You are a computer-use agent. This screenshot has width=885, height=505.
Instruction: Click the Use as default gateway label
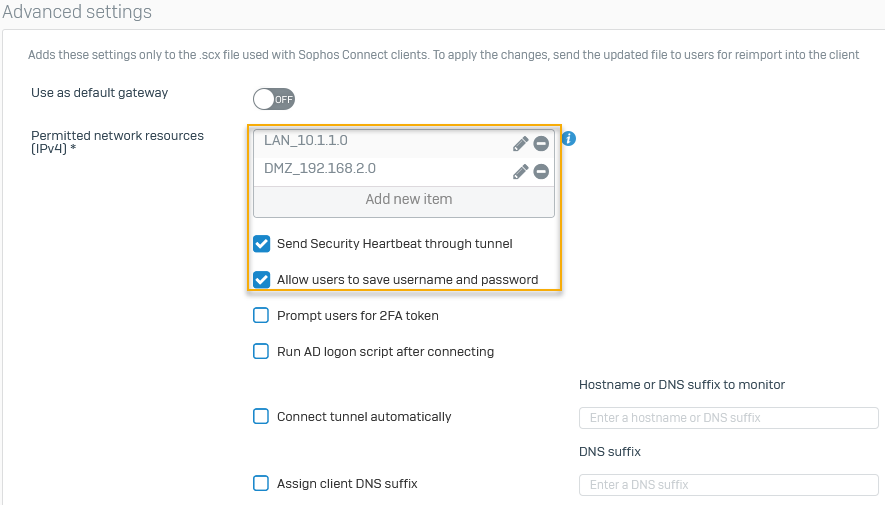[x=99, y=93]
